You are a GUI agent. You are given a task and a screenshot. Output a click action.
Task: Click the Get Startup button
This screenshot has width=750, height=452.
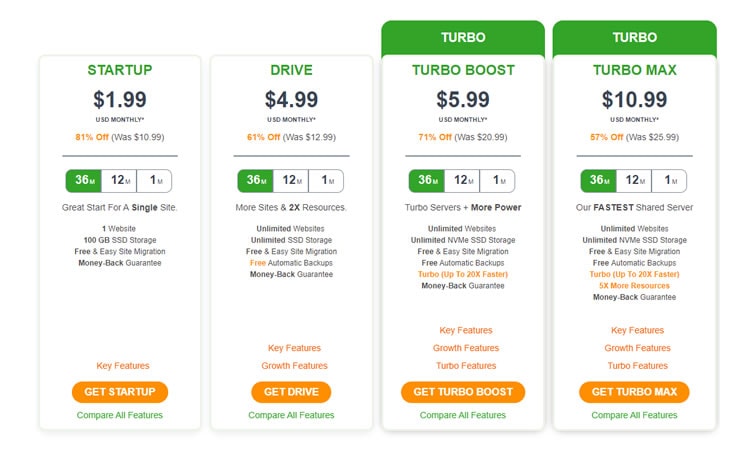pos(120,392)
